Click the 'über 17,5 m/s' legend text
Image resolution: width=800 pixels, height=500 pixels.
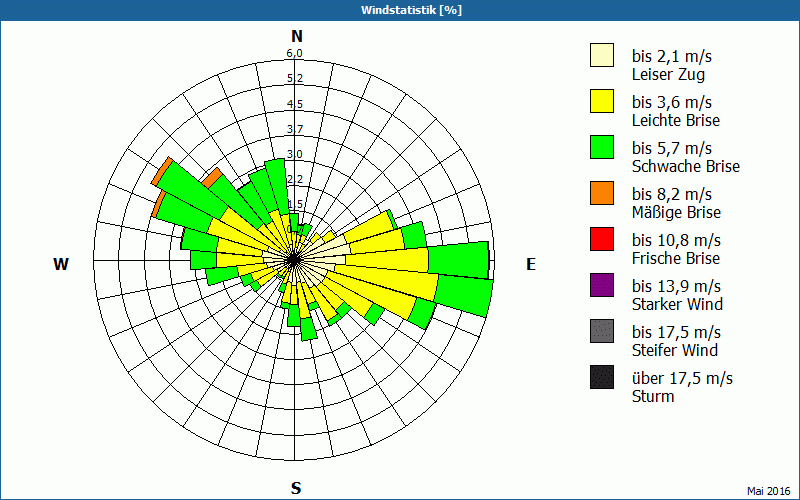click(682, 378)
